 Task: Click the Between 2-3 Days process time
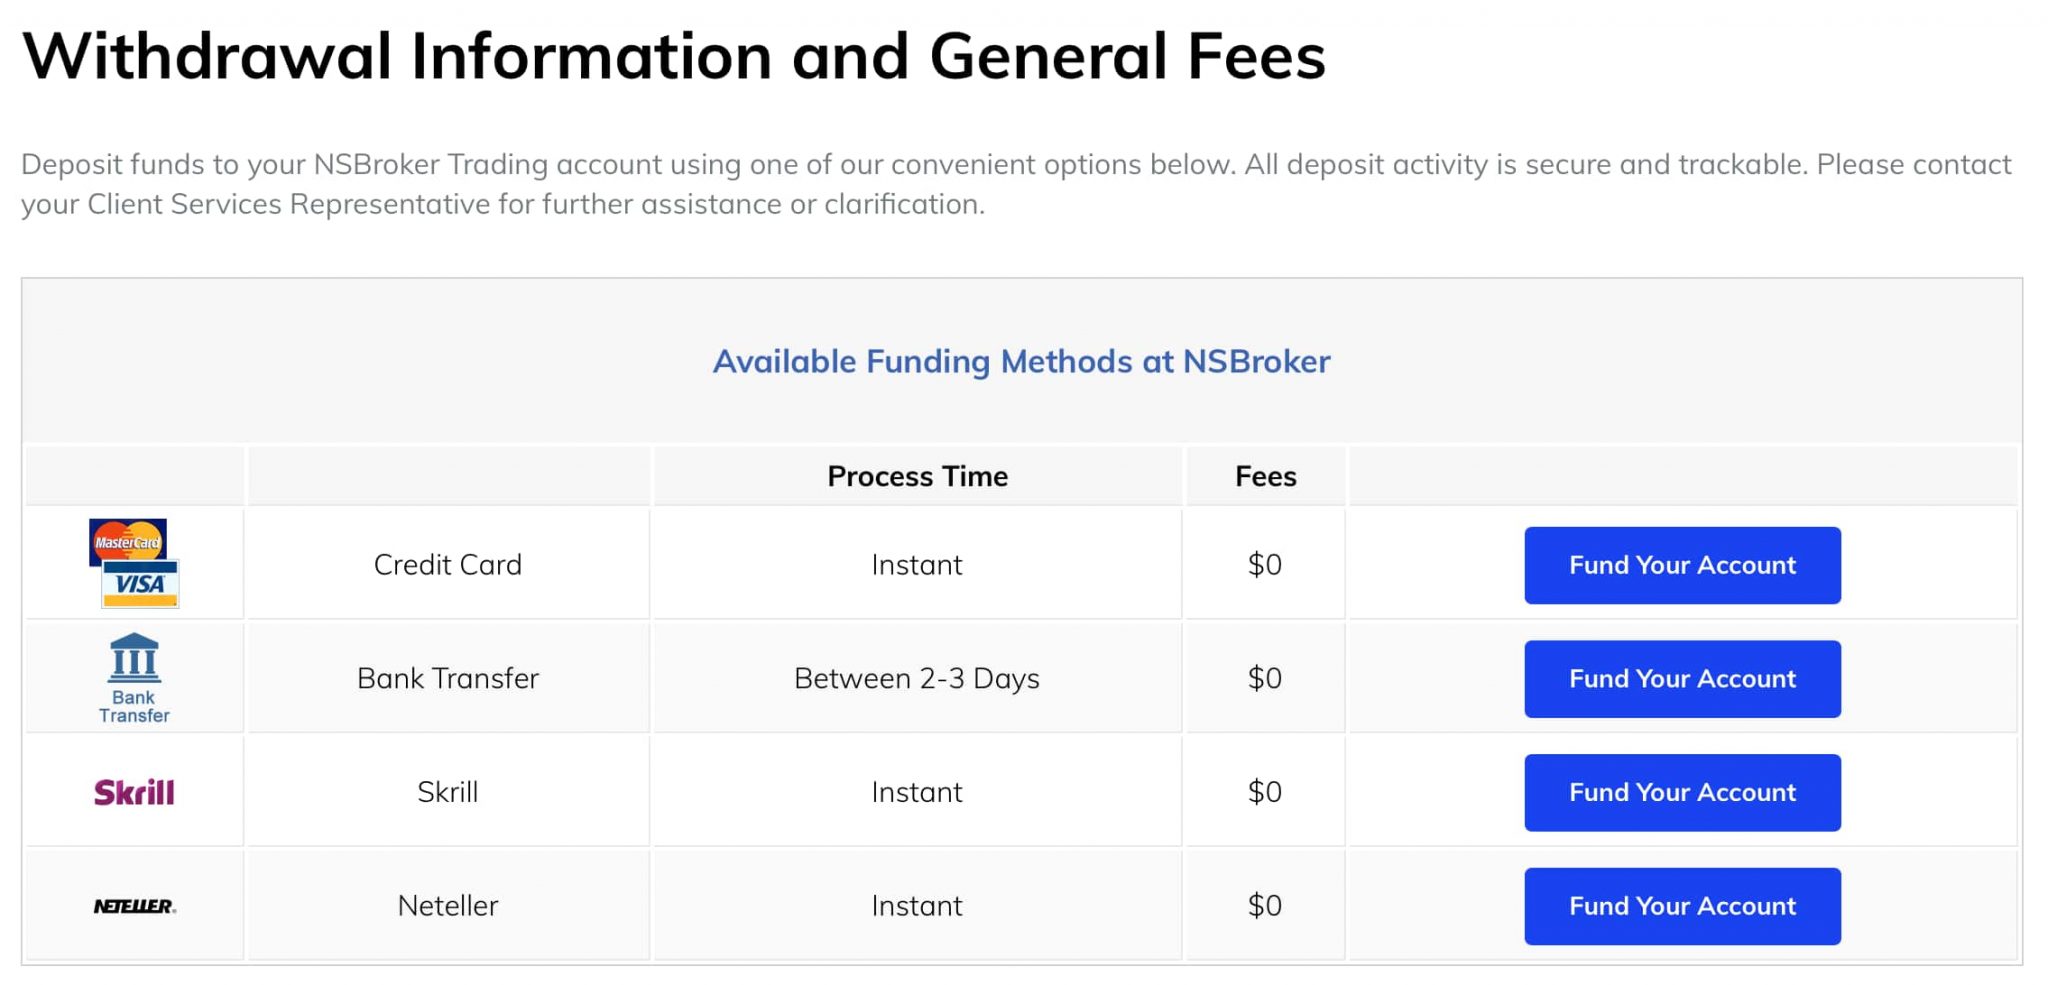pyautogui.click(x=916, y=679)
